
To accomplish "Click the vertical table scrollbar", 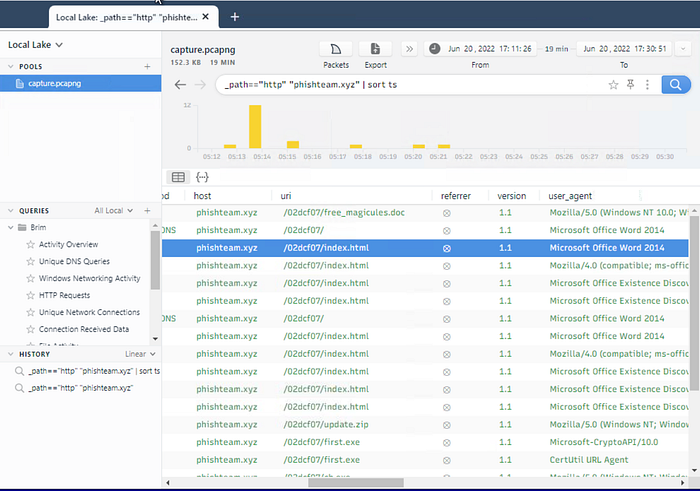I will 694,304.
